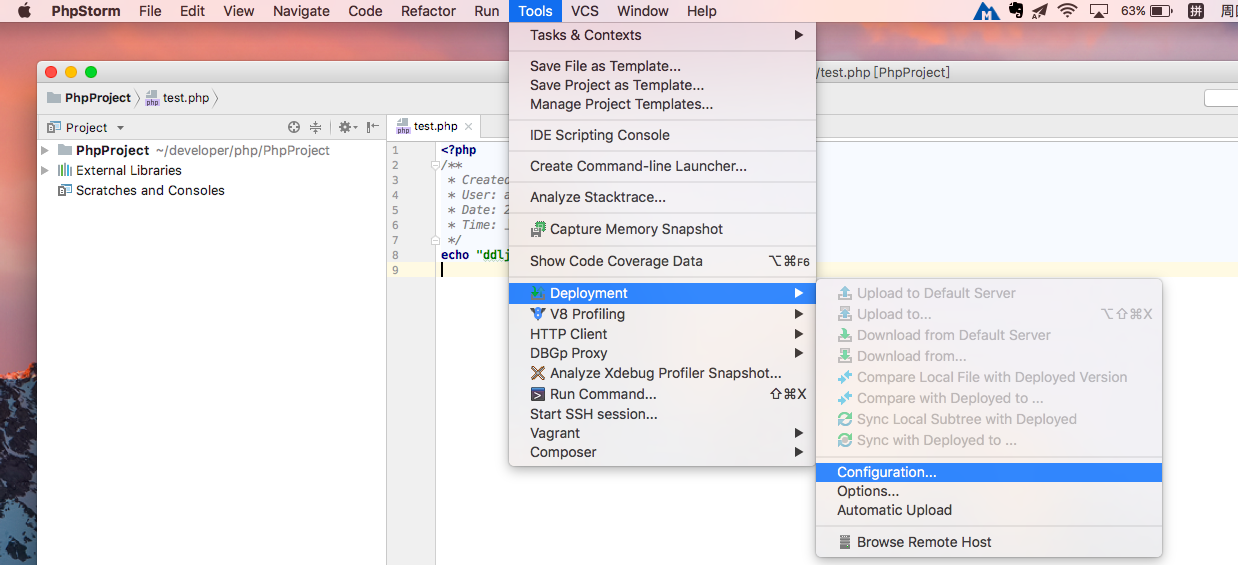Click the Browse Remote Host icon
This screenshot has height=565, width=1238.
(844, 542)
